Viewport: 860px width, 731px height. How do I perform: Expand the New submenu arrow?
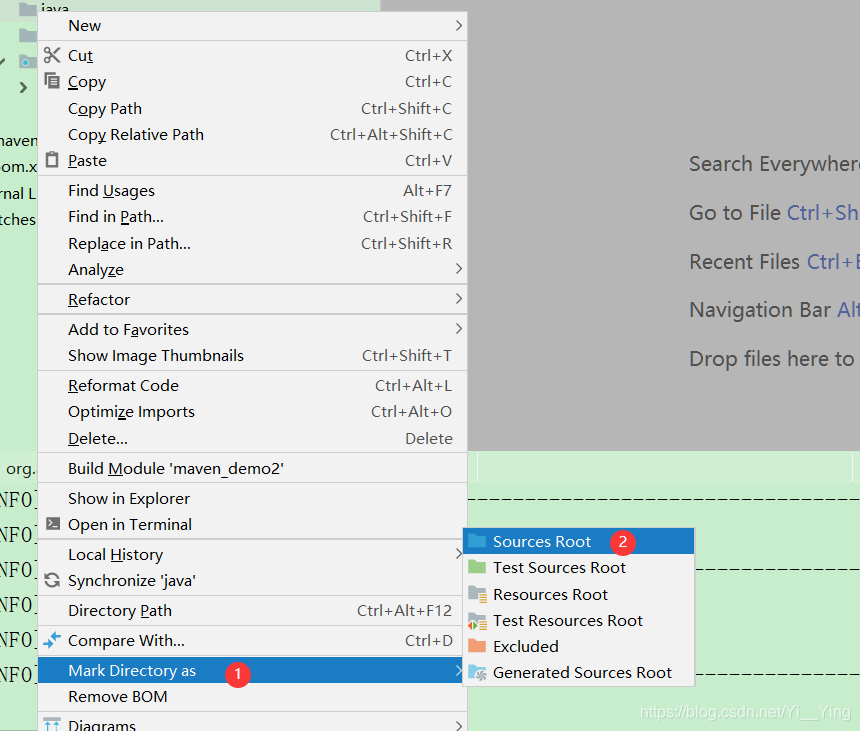click(459, 26)
